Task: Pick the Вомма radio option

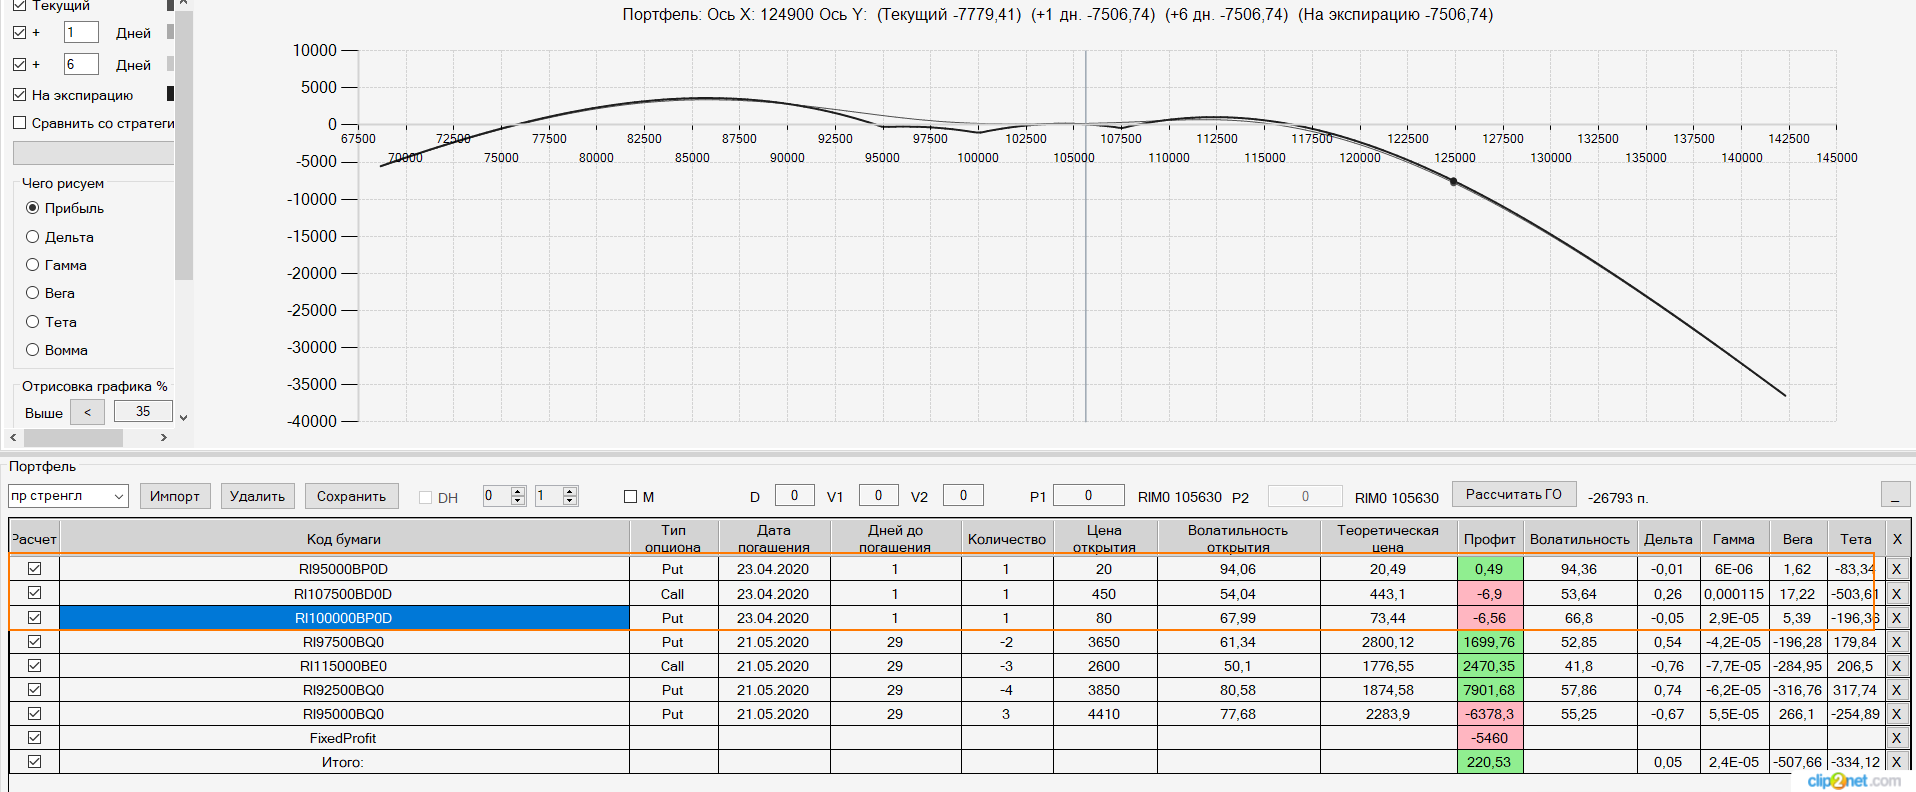Action: coord(33,350)
